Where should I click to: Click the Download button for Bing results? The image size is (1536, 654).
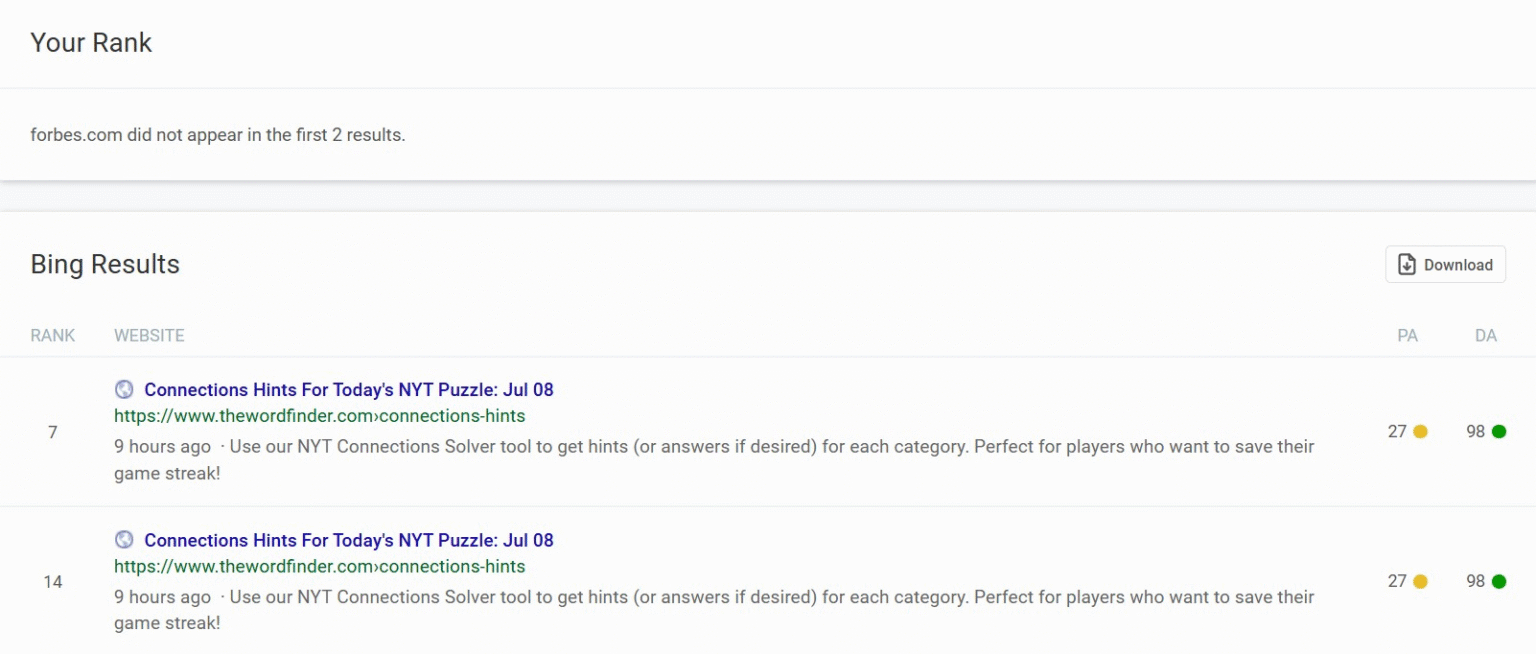point(1445,265)
